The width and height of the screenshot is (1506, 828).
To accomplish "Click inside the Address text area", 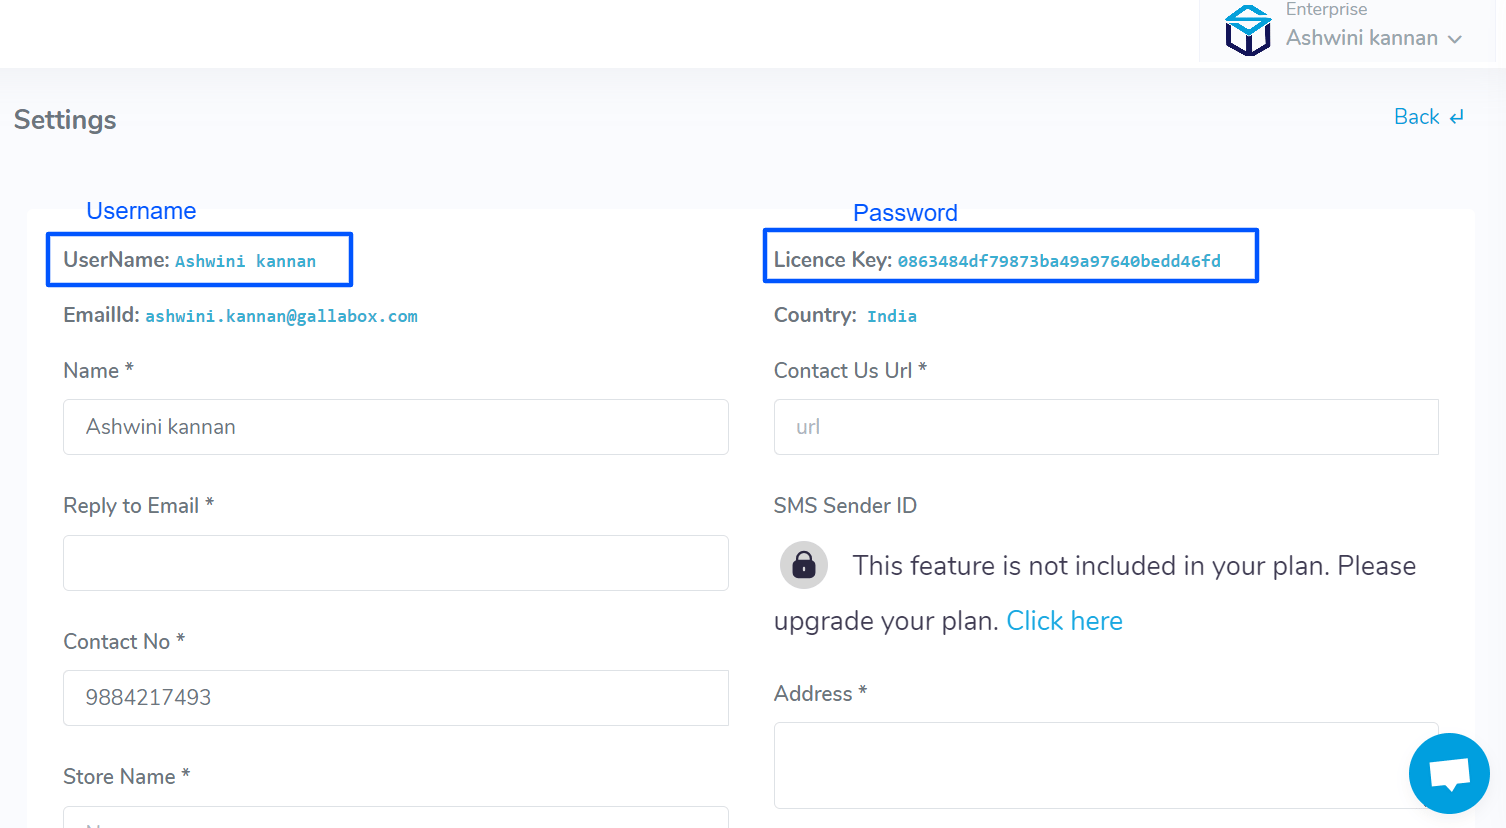I will (1106, 765).
